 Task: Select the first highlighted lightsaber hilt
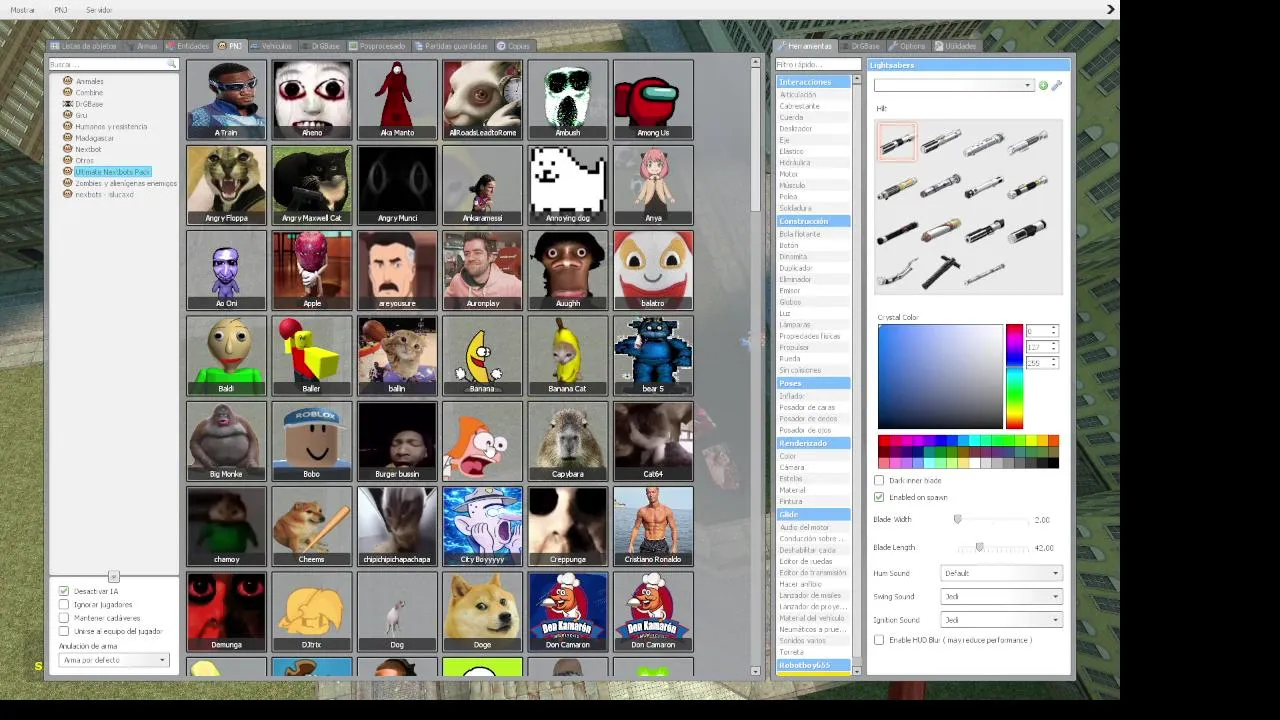click(897, 142)
